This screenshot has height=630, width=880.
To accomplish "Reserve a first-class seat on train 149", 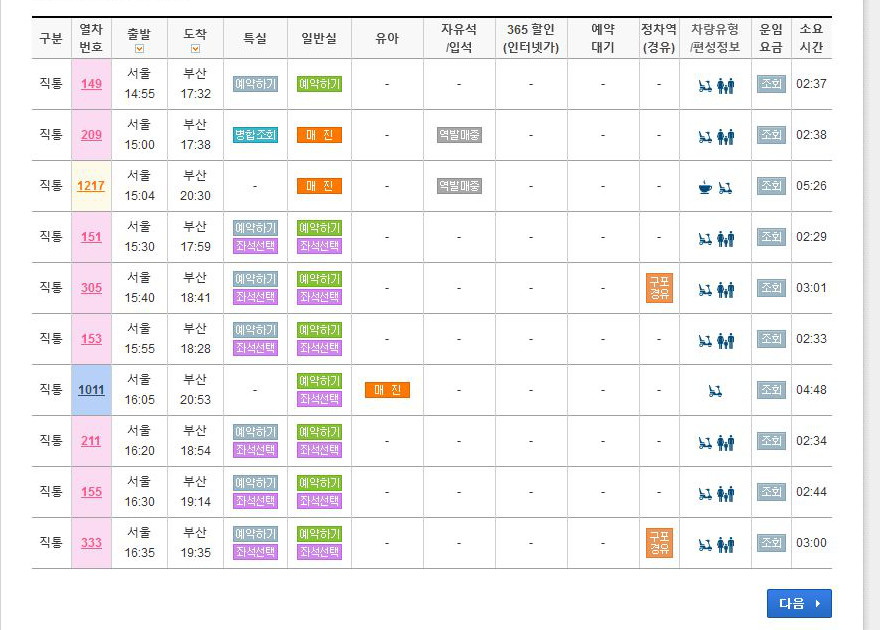I will [255, 84].
